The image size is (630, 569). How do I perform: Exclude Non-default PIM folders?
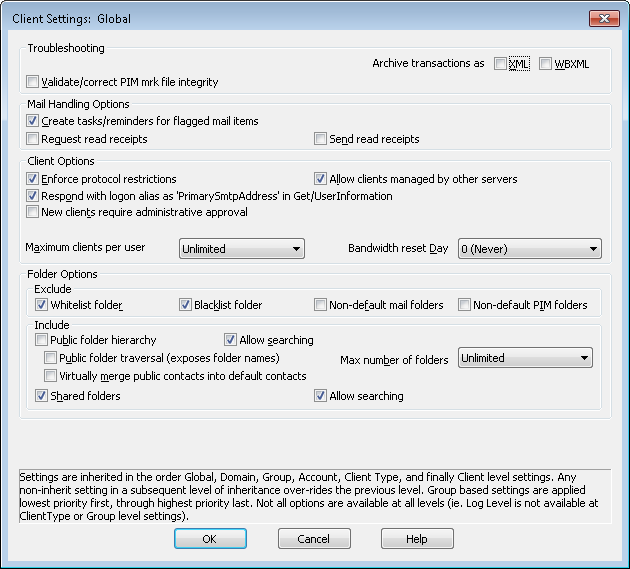click(464, 305)
